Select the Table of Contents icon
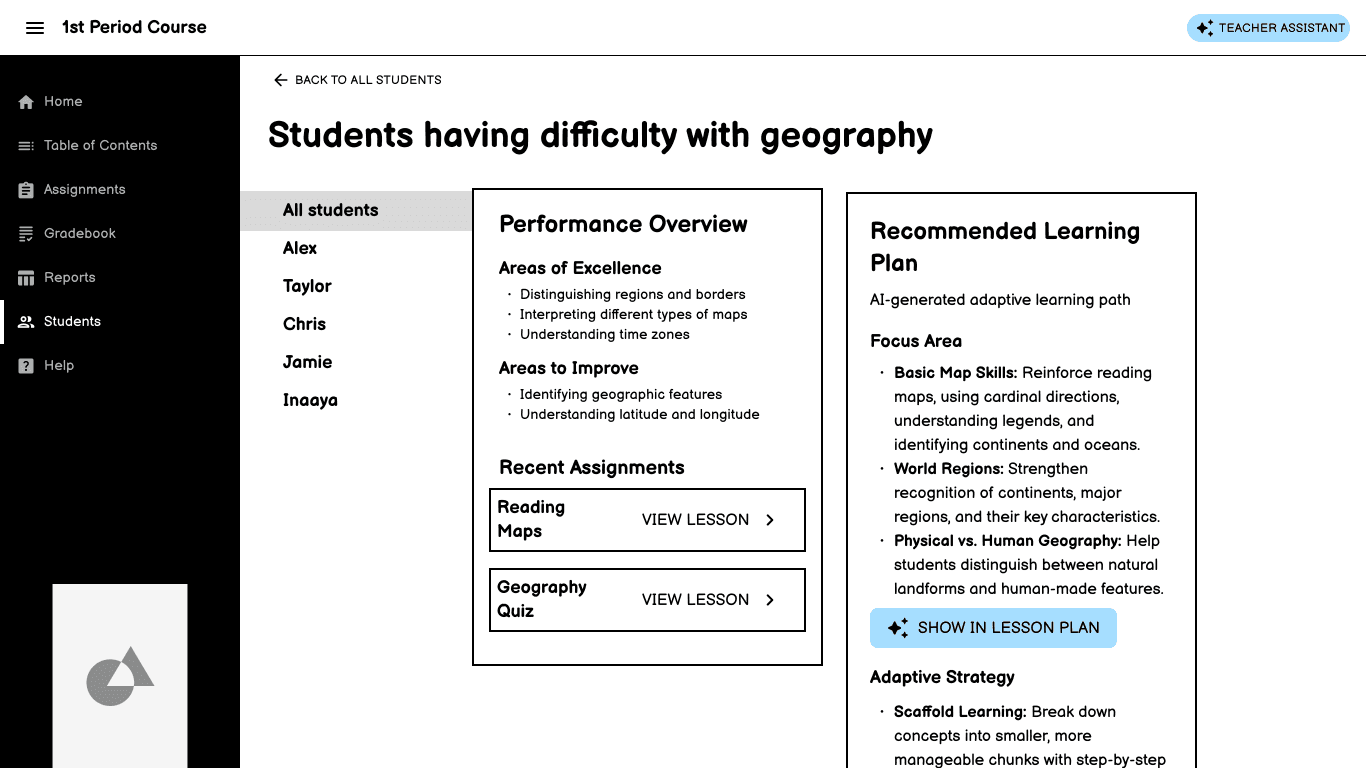 (24, 145)
